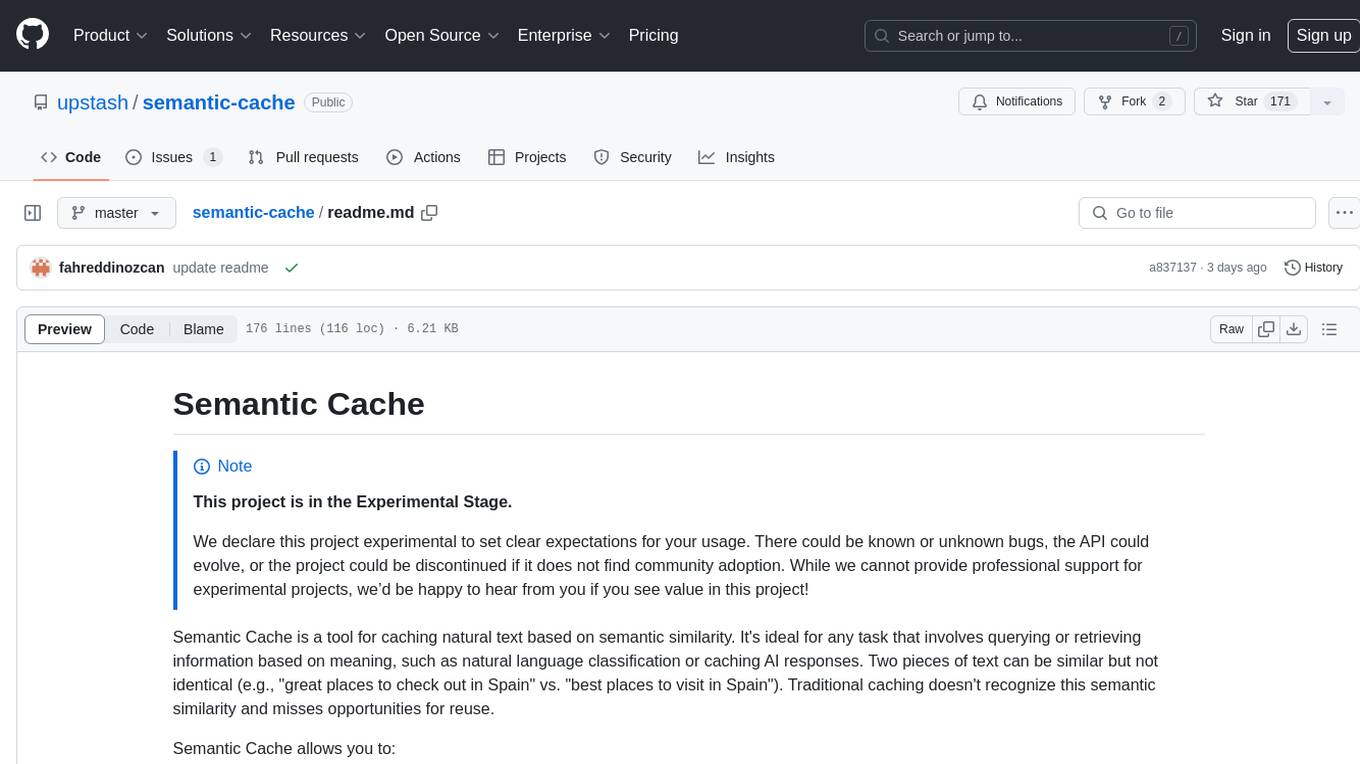The image size is (1360, 764).
Task: Switch to the Issues tab
Action: [x=173, y=157]
